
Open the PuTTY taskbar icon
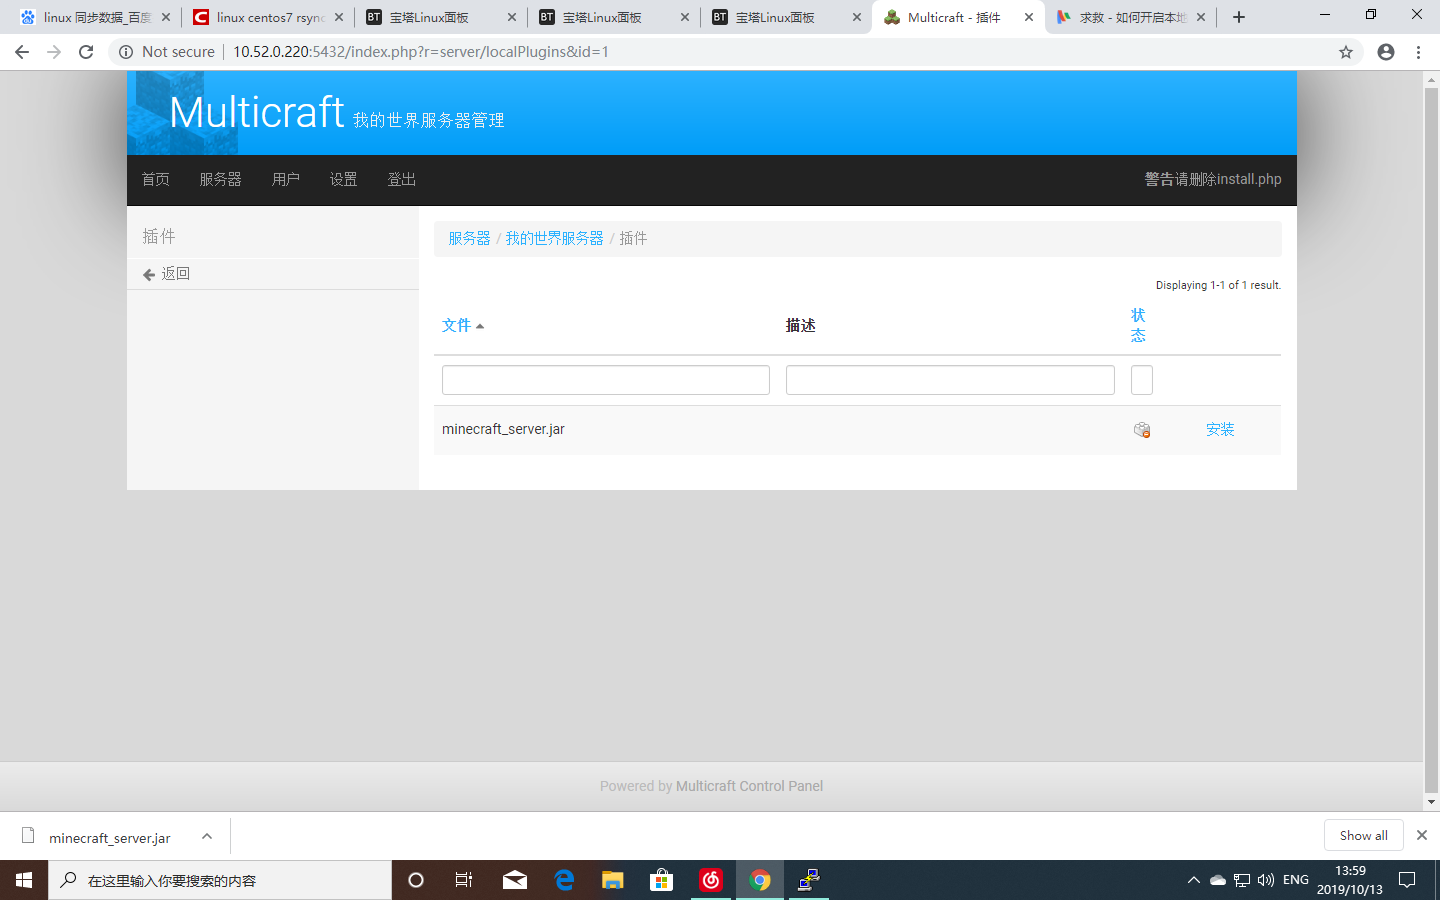pyautogui.click(x=809, y=880)
